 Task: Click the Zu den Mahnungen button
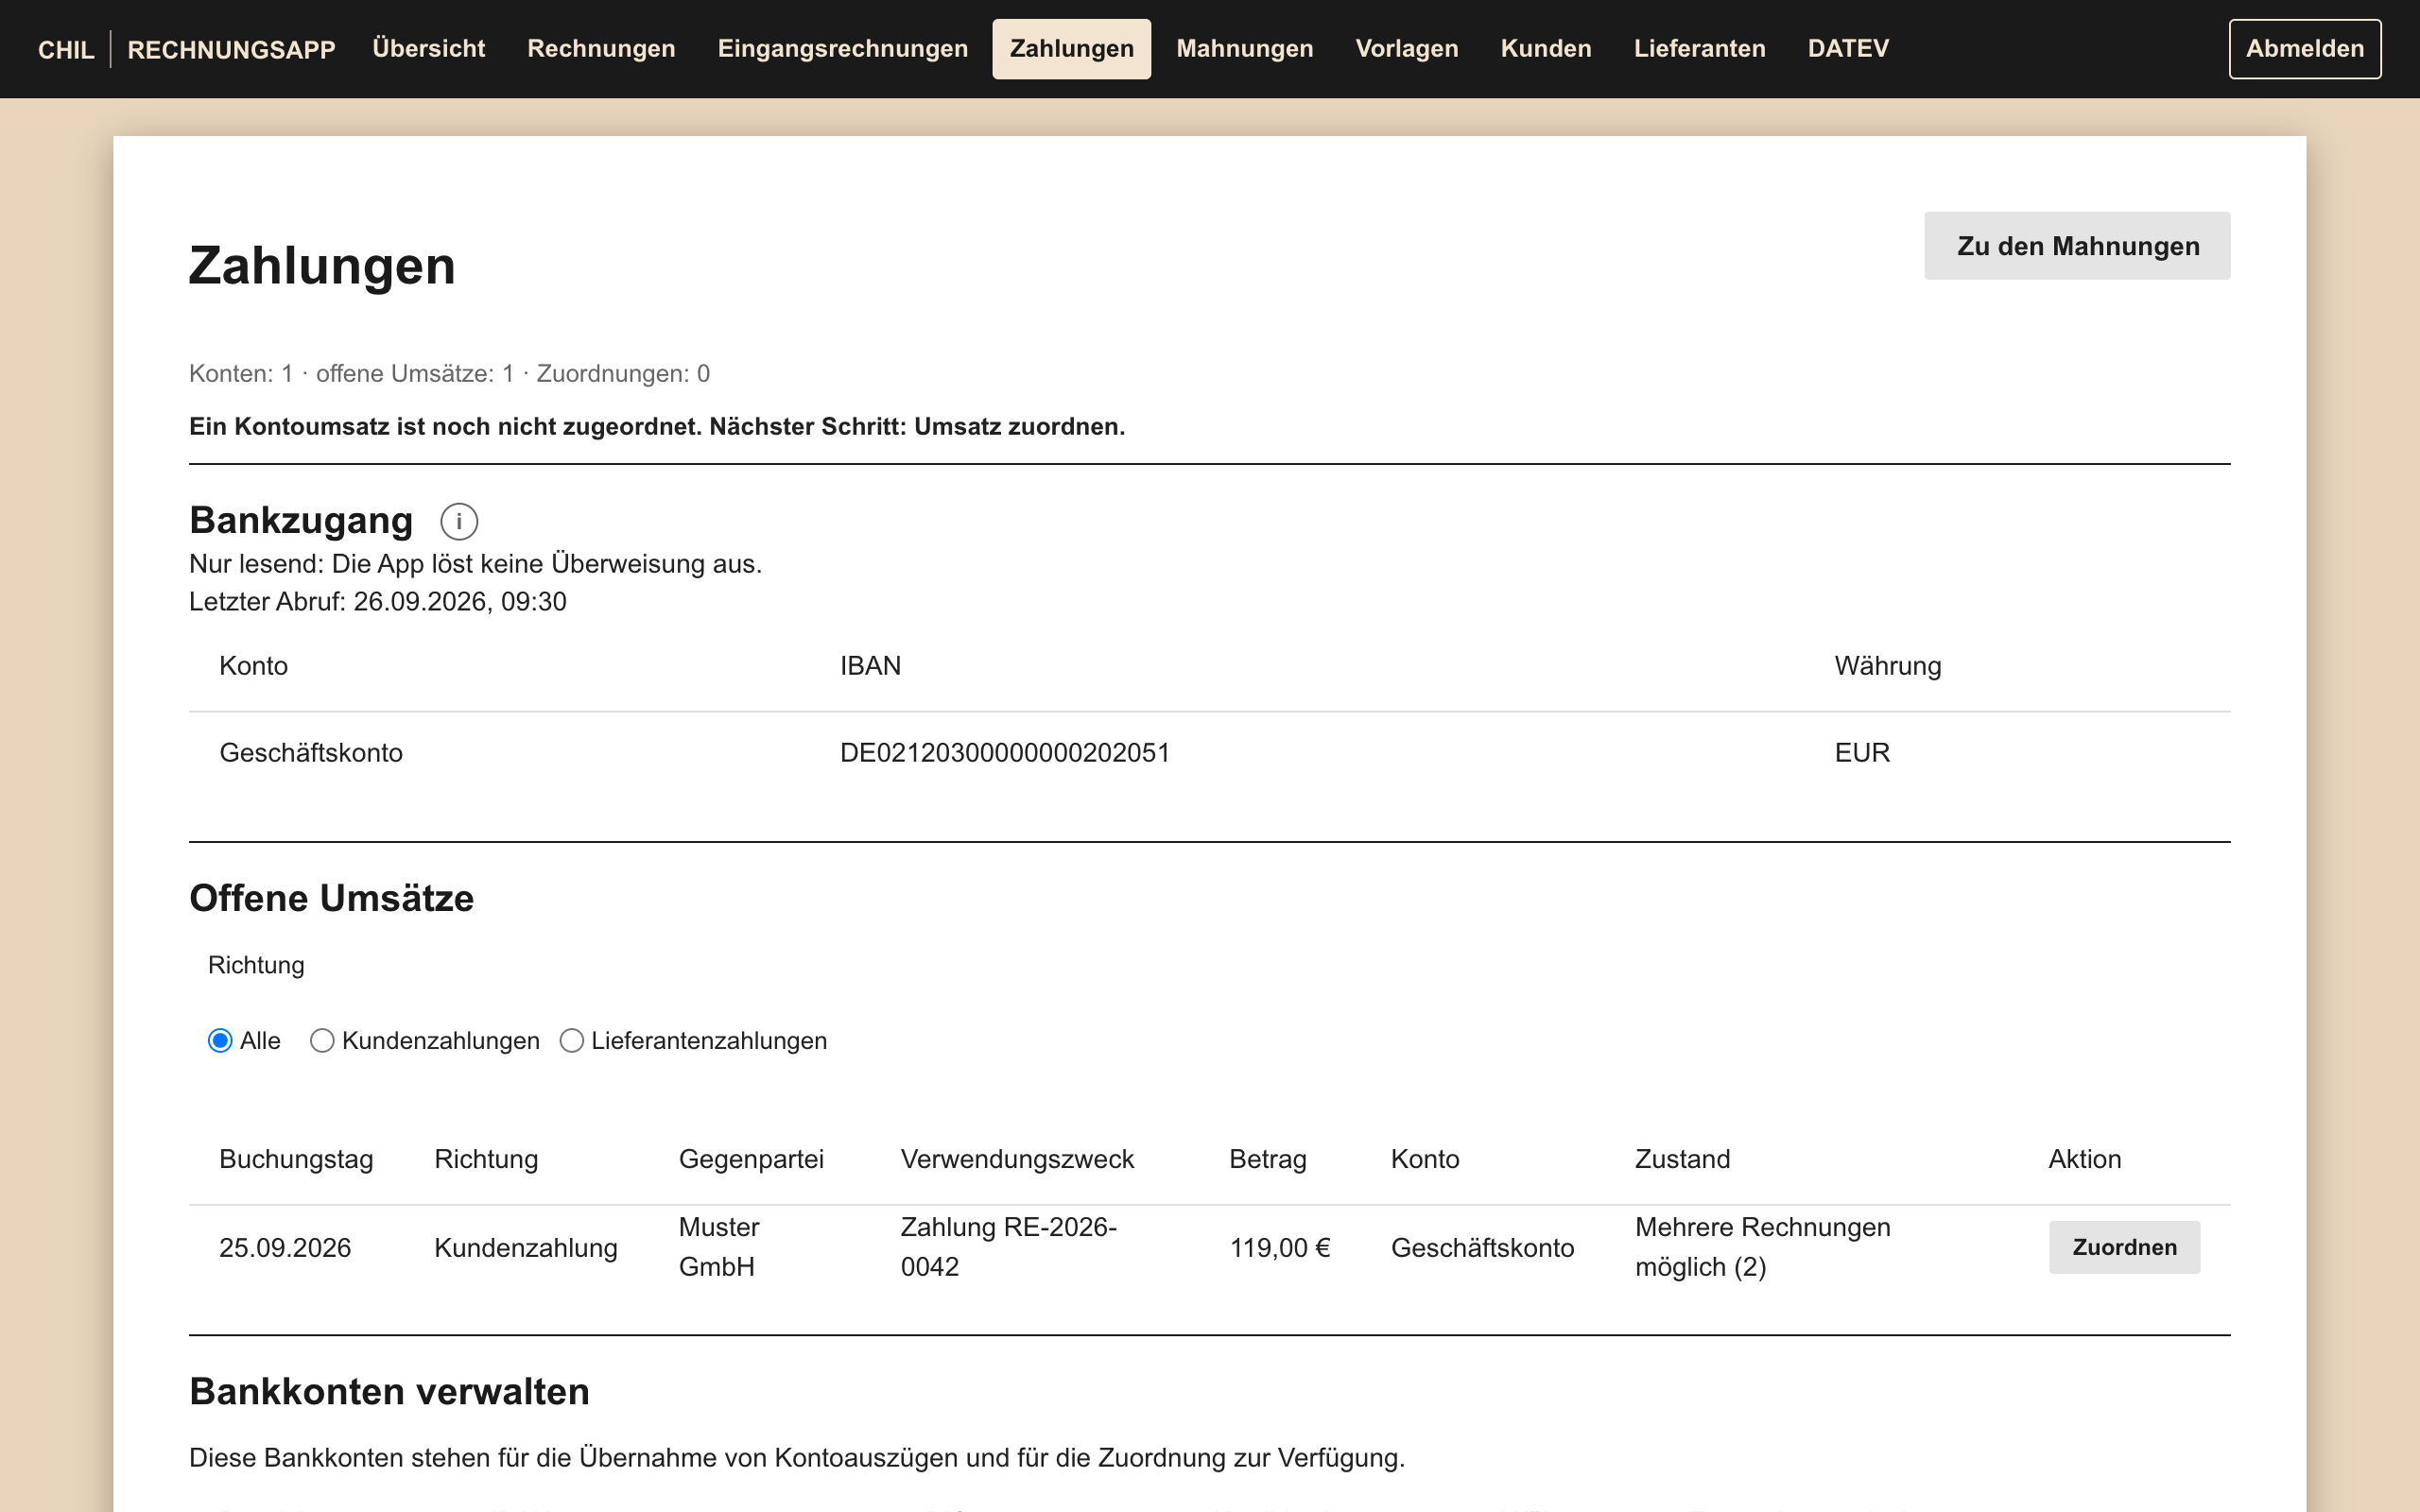[2077, 246]
